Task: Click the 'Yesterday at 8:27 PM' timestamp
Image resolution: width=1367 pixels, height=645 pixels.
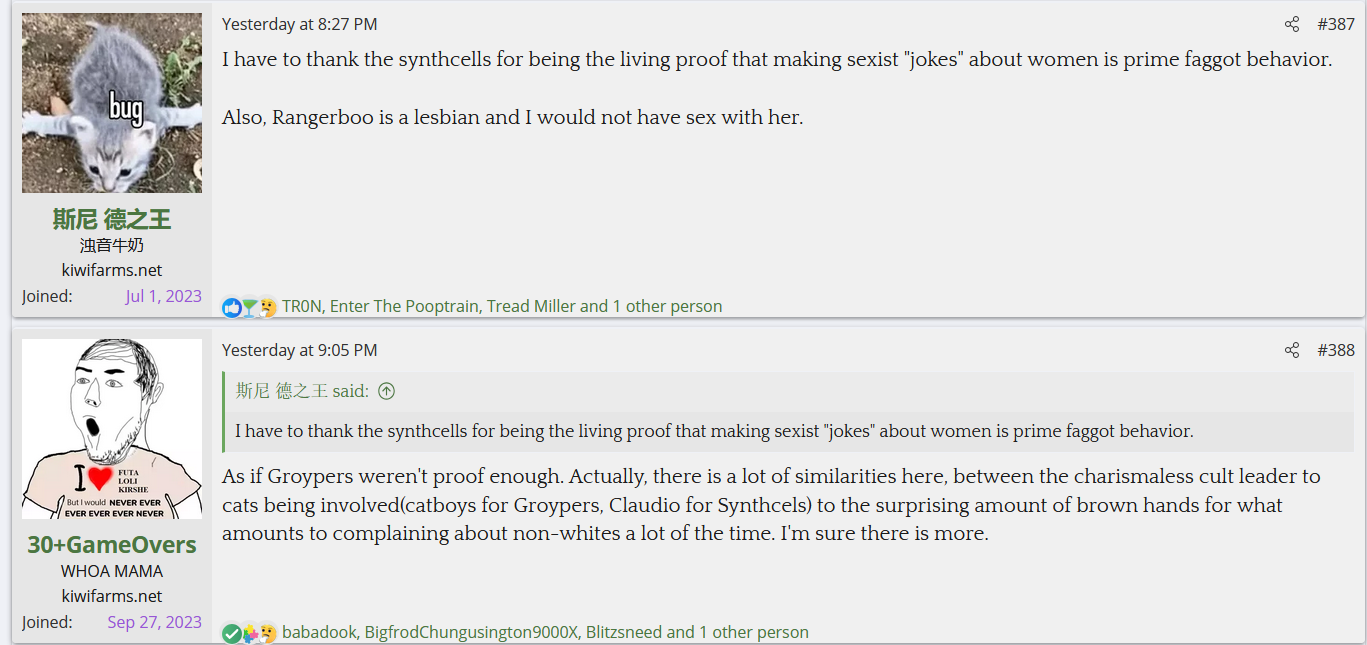Action: coord(299,24)
